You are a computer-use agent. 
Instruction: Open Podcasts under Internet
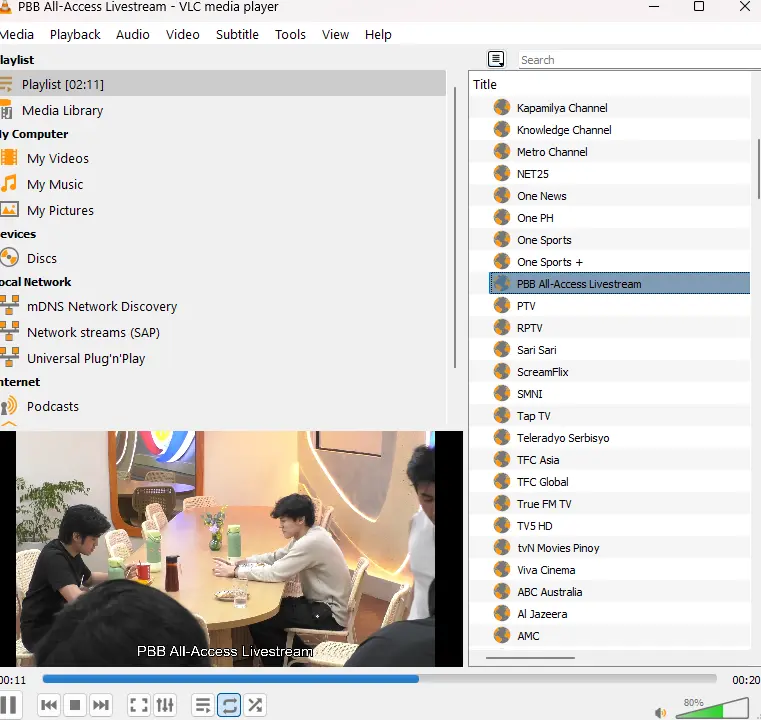[223, 406]
